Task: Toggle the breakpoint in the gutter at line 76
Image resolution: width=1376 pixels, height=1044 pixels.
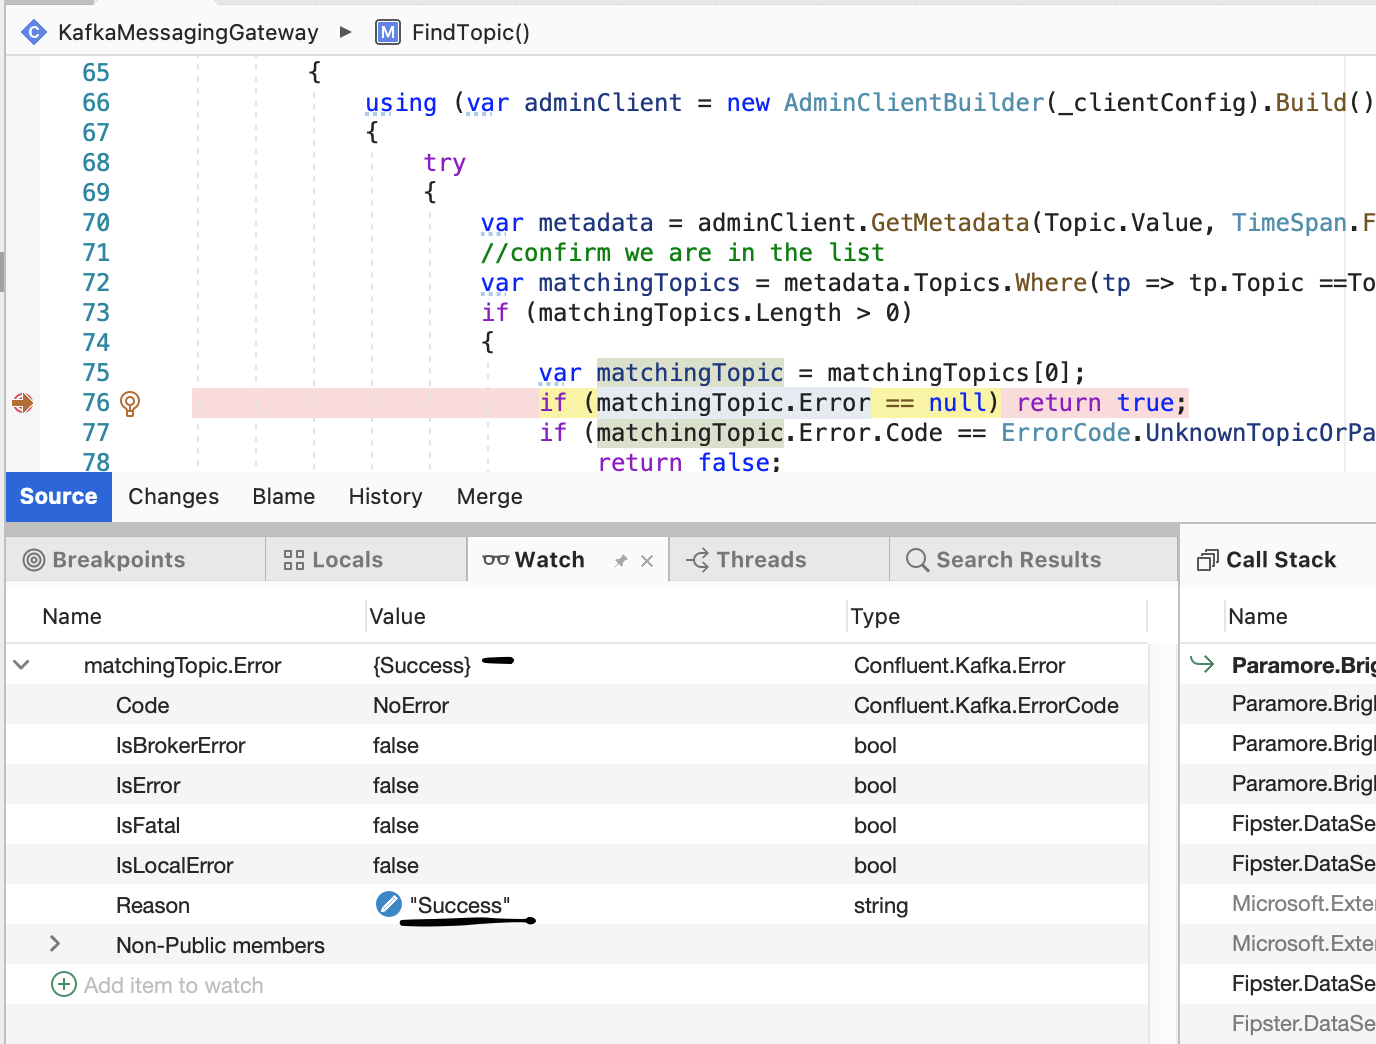Action: [22, 403]
